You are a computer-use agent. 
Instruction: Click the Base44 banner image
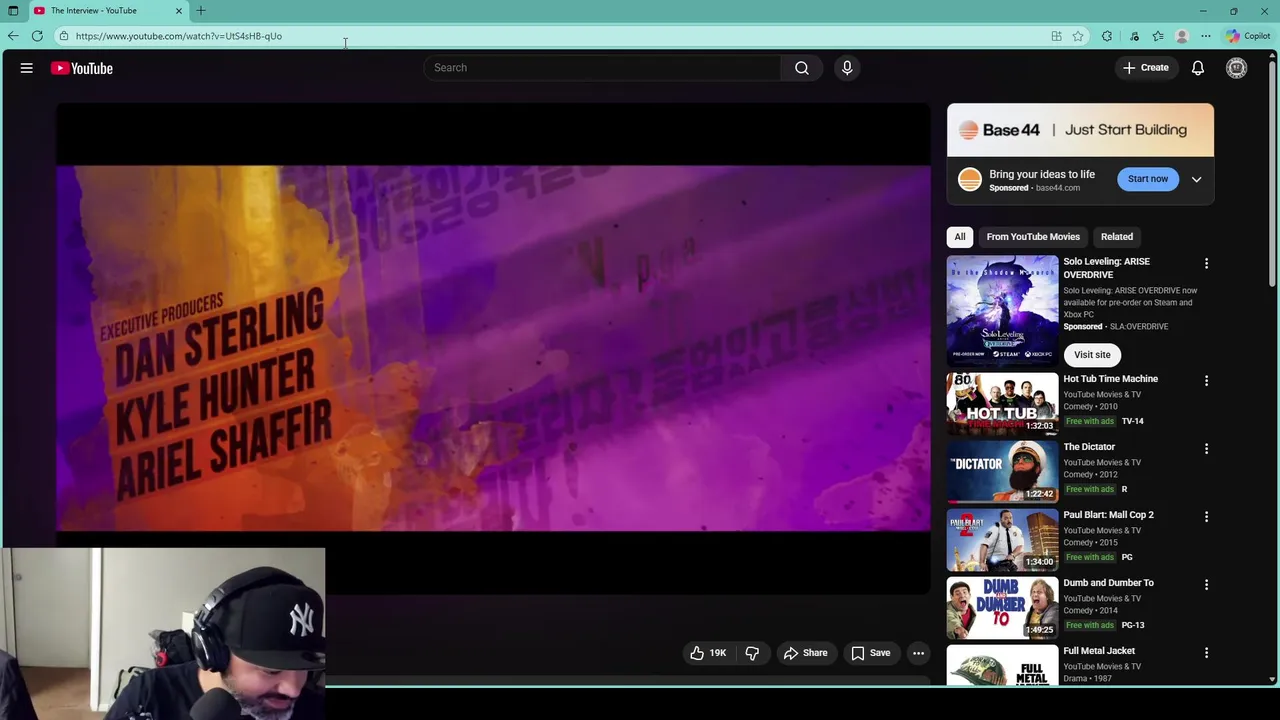1080,130
